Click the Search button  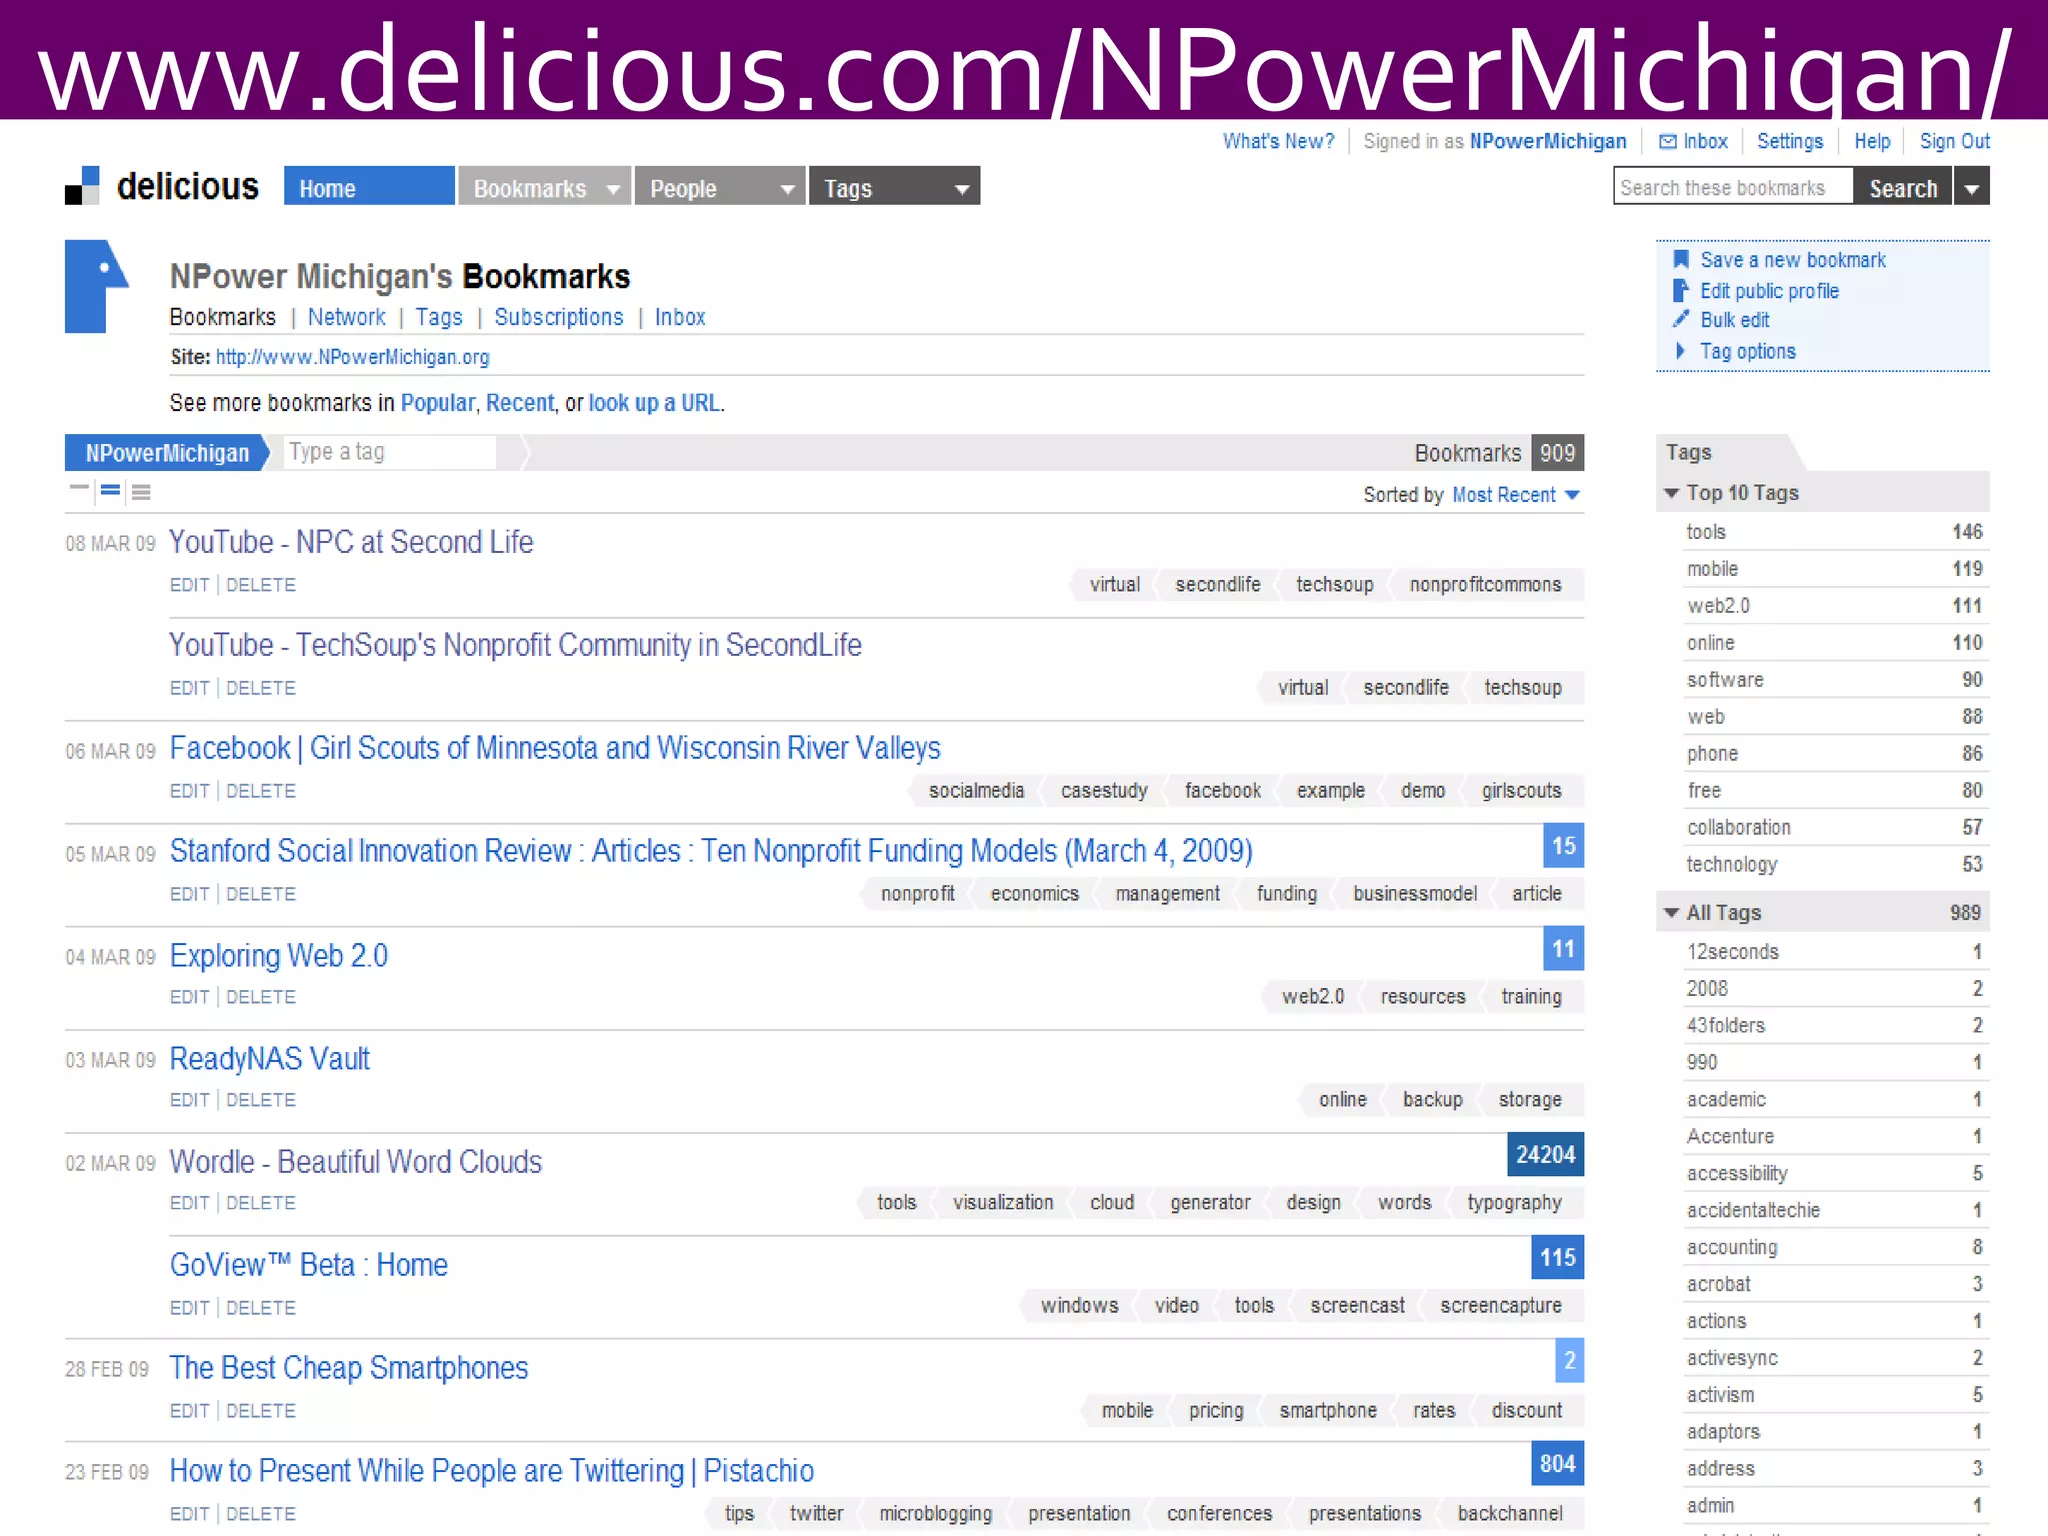[1902, 188]
